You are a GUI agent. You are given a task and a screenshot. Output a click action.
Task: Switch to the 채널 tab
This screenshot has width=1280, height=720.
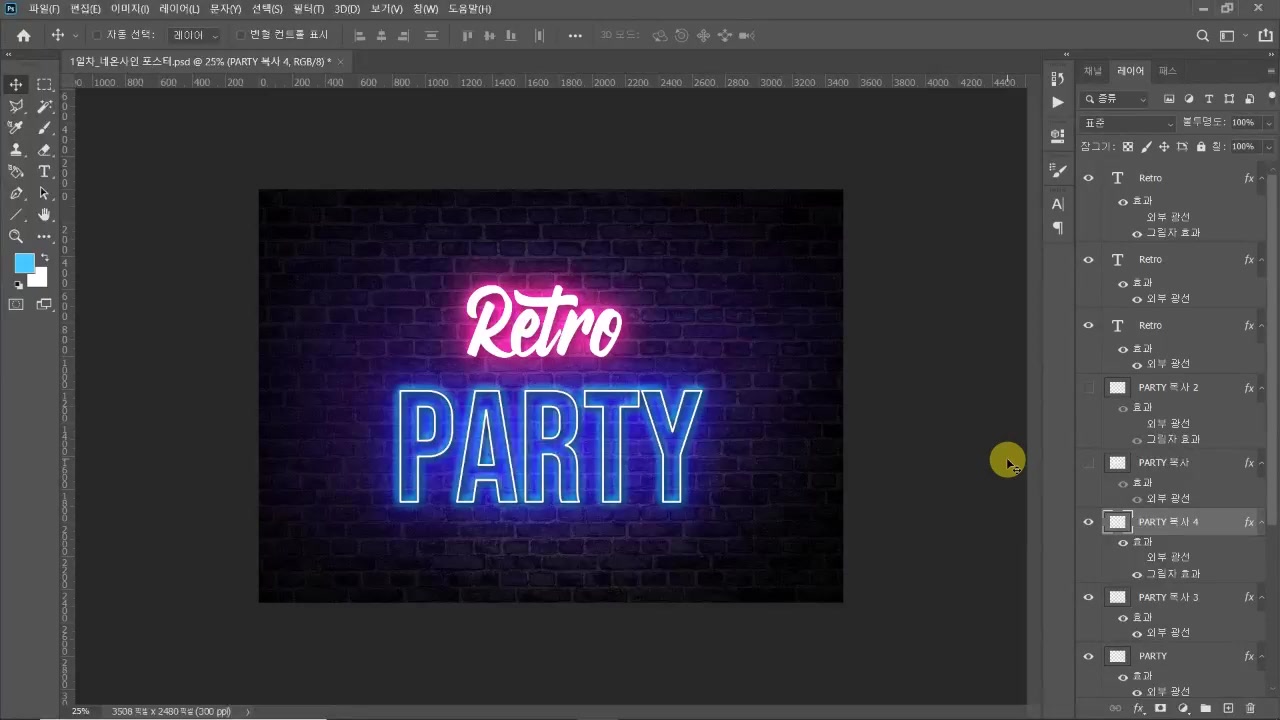click(1093, 71)
